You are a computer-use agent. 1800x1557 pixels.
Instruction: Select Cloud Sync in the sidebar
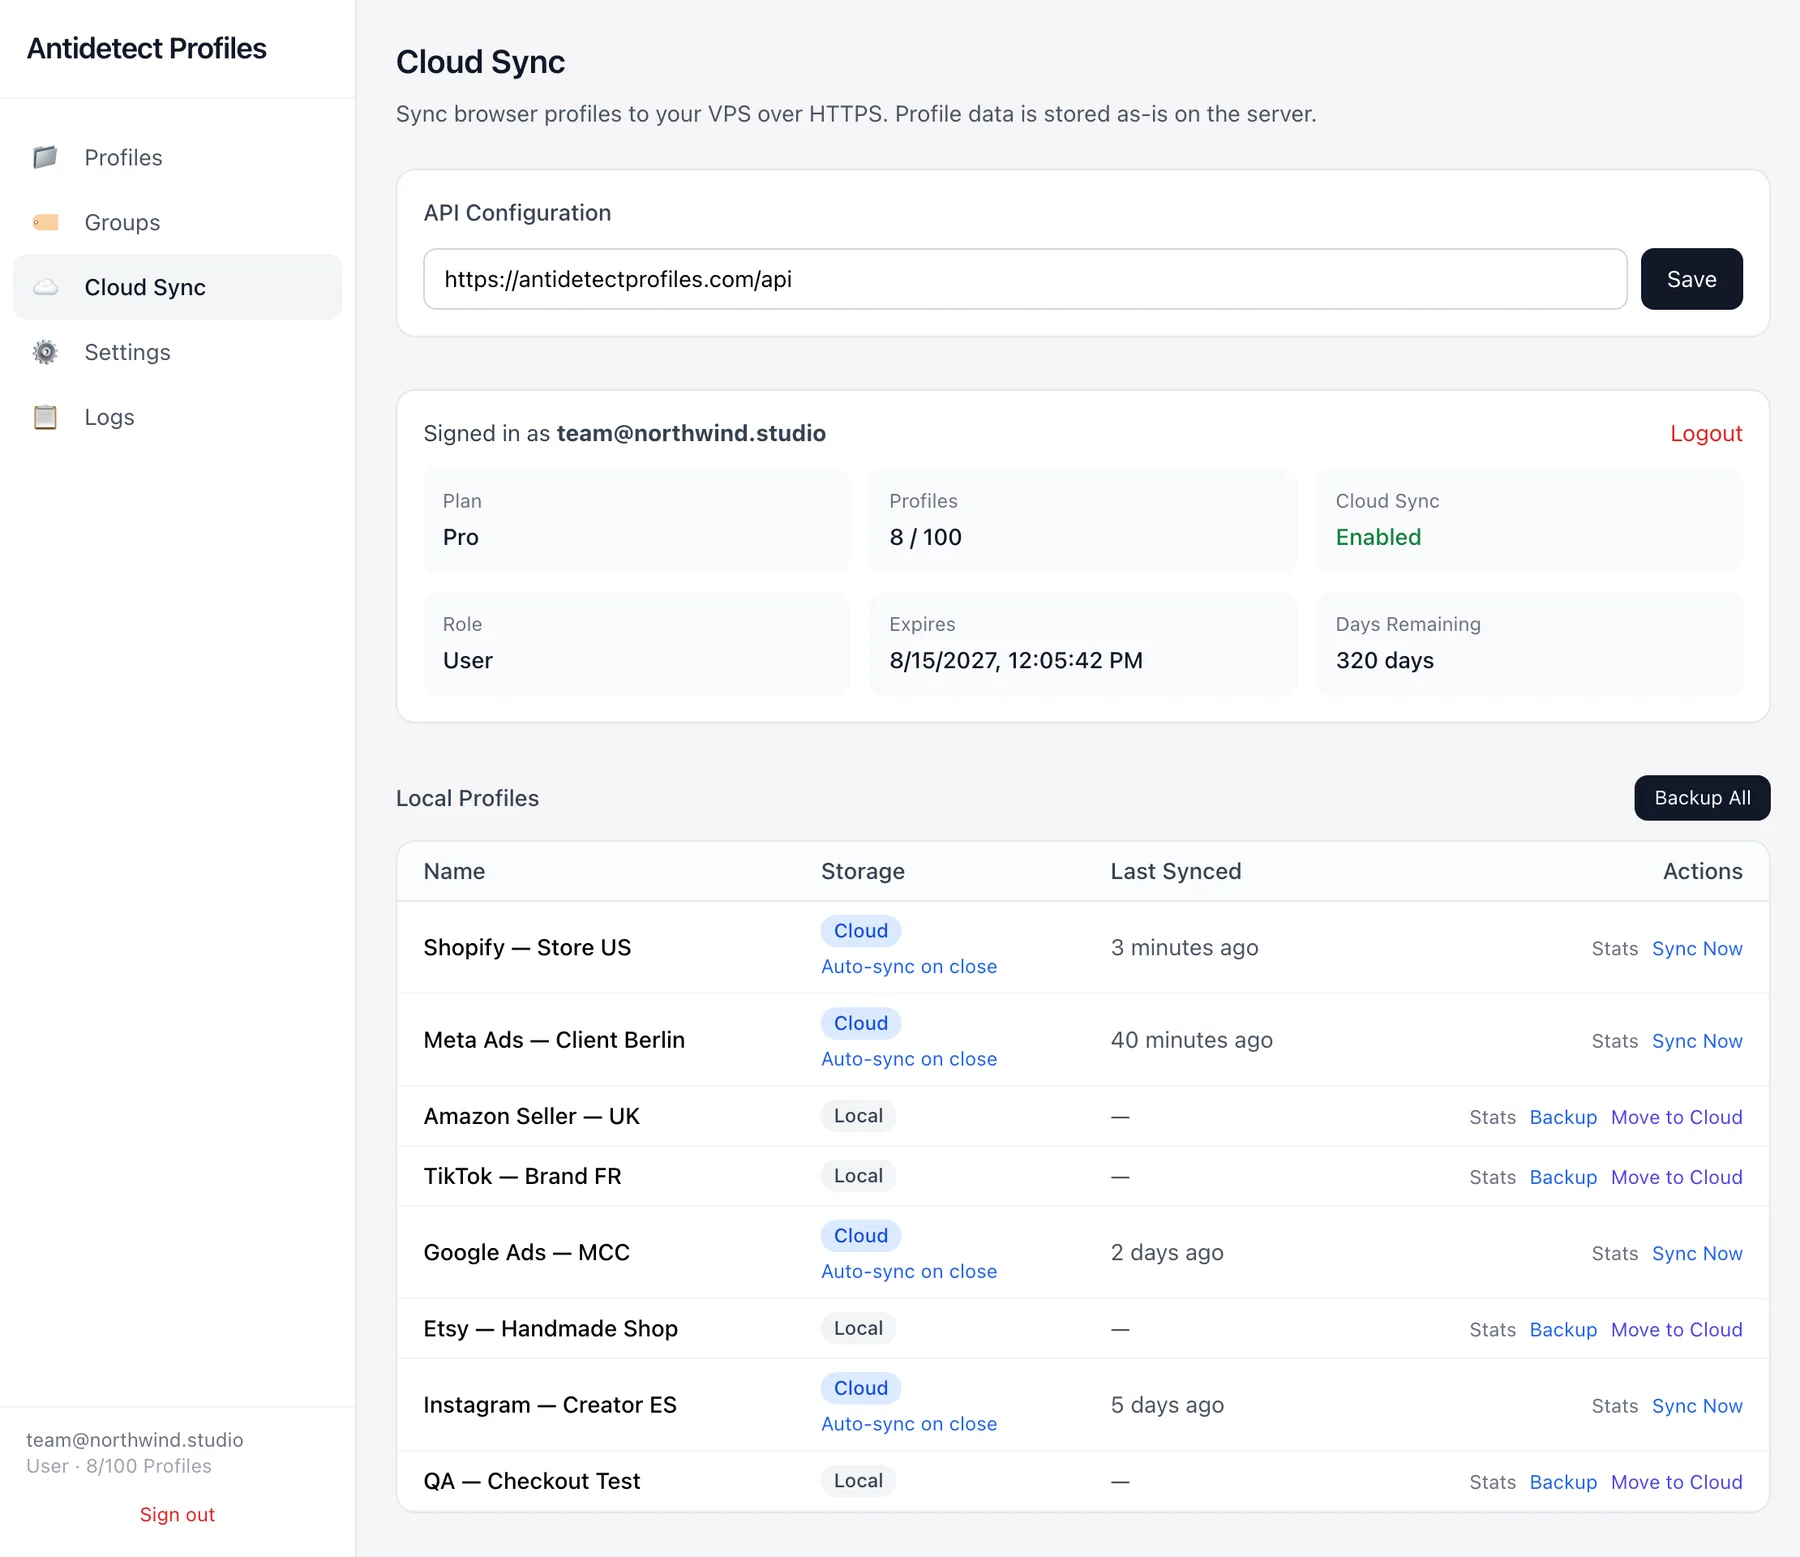pos(177,287)
